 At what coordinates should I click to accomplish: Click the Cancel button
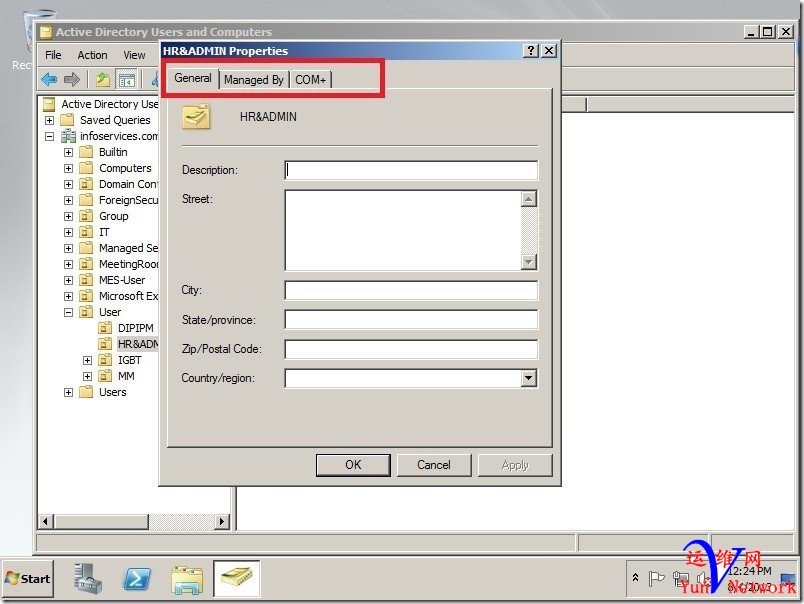pyautogui.click(x=434, y=465)
